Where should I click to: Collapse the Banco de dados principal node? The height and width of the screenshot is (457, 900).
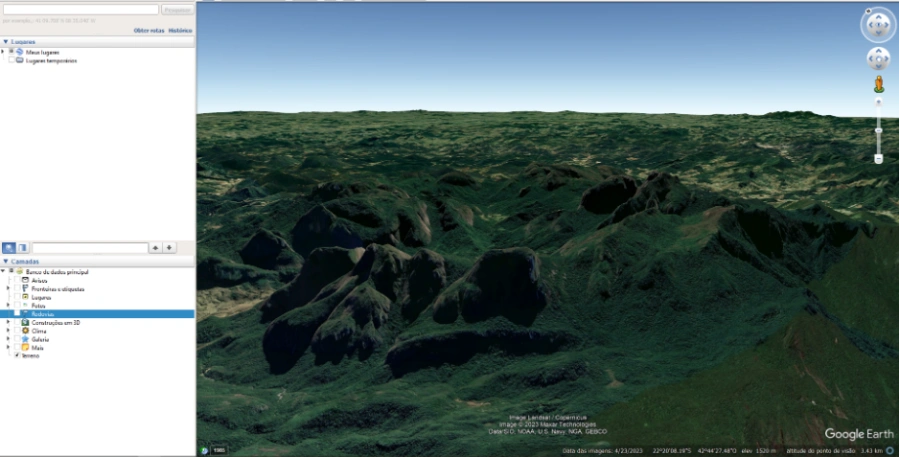pyautogui.click(x=3, y=272)
